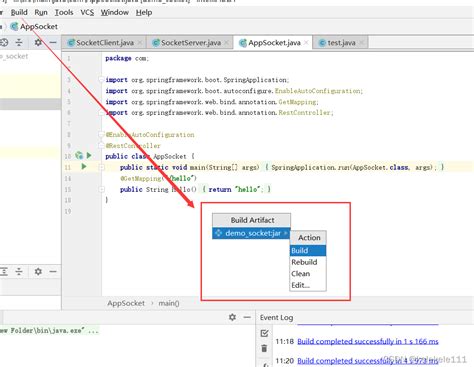This screenshot has width=474, height=367.
Task: Collapse all using project panel toolbar icon
Action: pyautogui.click(x=19, y=43)
